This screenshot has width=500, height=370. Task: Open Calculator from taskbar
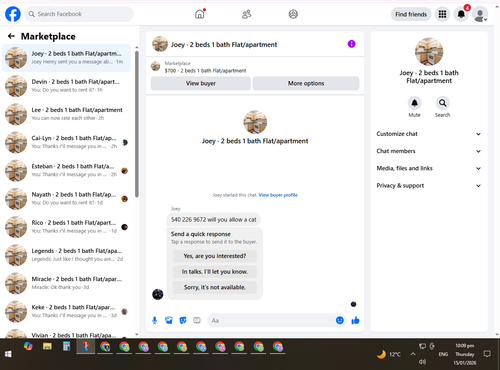pyautogui.click(x=66, y=347)
